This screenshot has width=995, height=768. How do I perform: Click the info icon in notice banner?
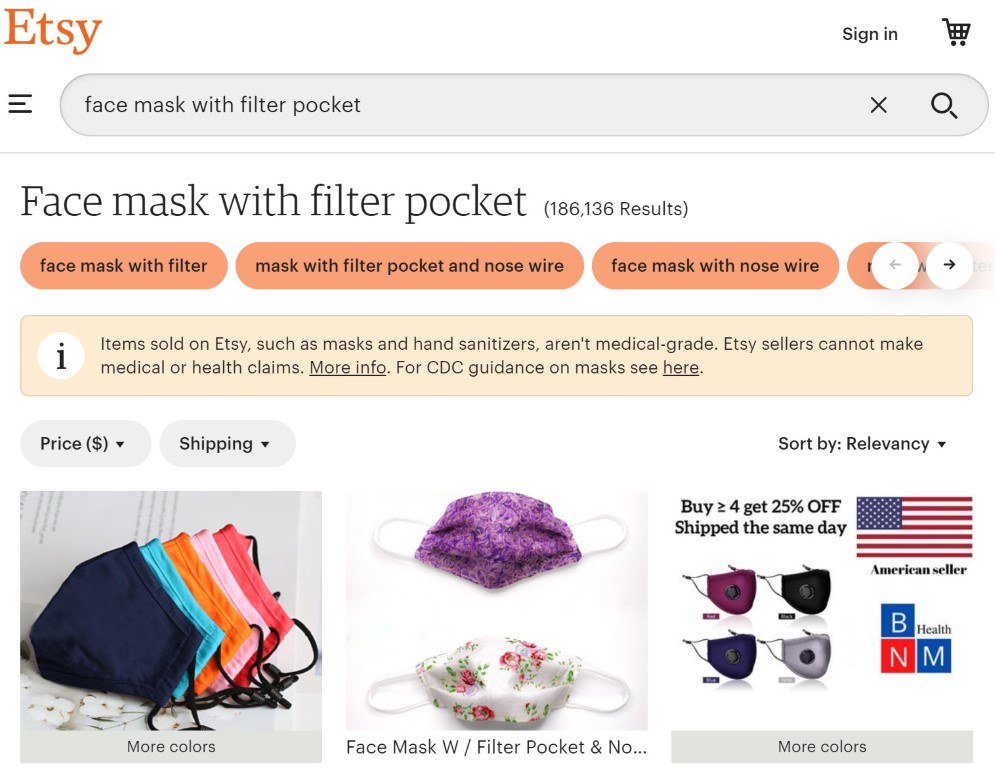tap(61, 356)
